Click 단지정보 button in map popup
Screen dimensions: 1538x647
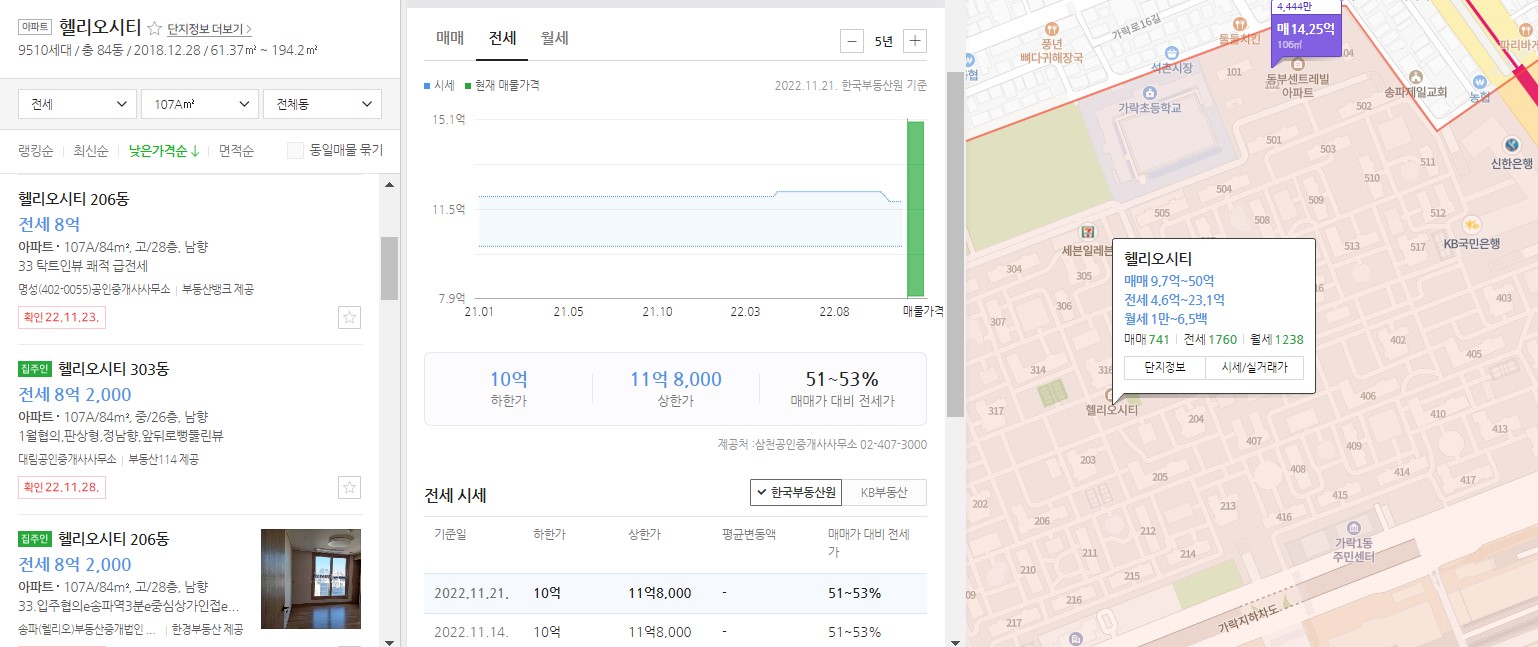coord(1164,367)
